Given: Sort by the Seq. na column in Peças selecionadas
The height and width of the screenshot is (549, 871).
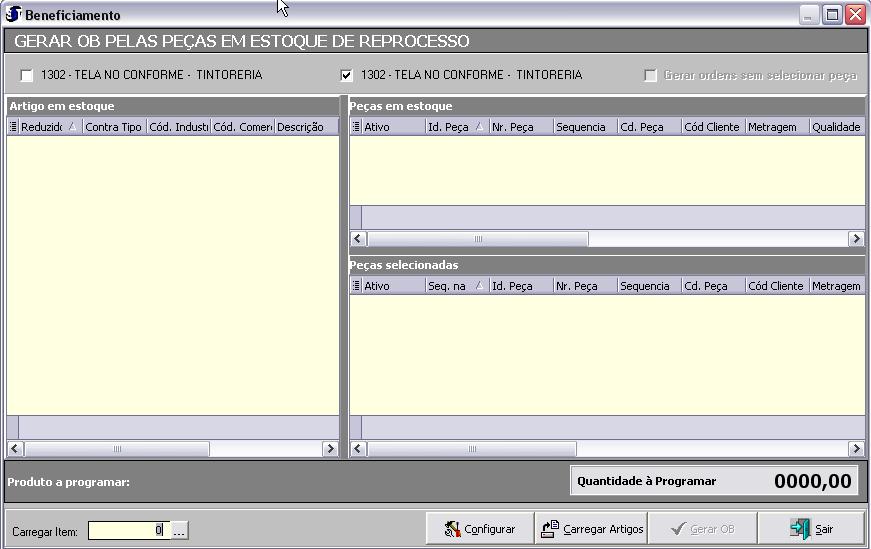Looking at the screenshot, I should point(456,286).
